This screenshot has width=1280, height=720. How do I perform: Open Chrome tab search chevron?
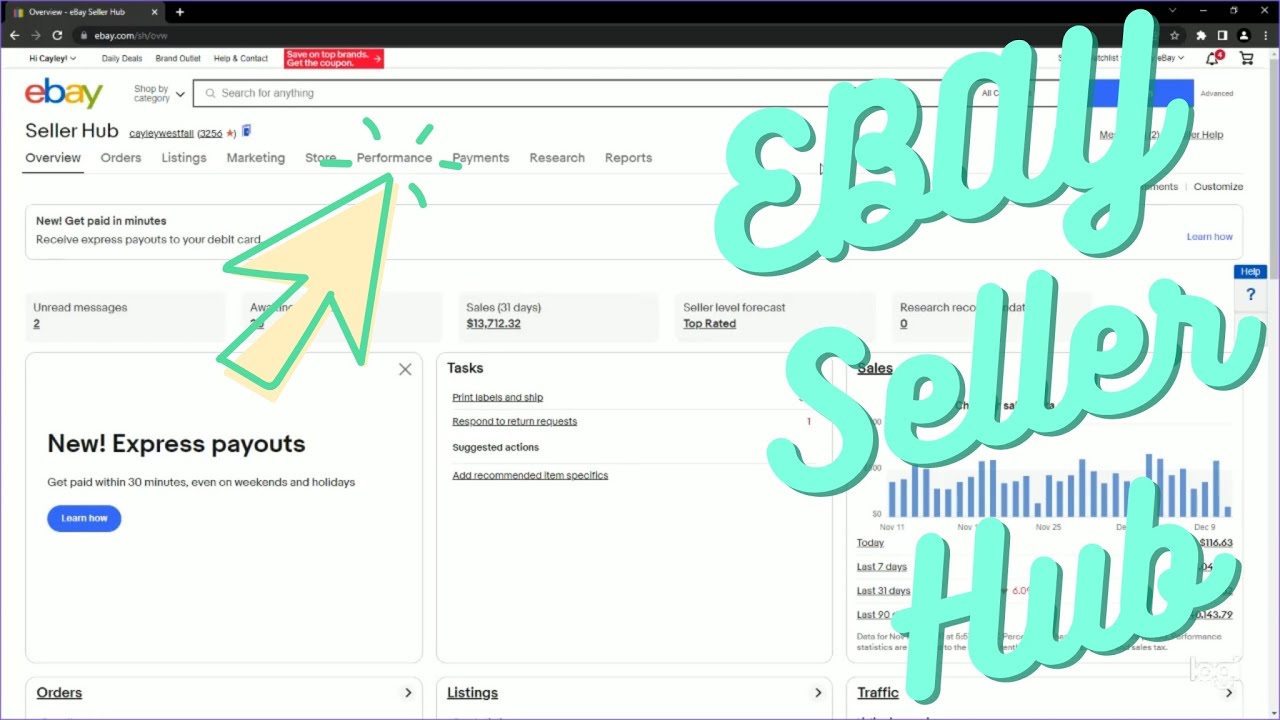pos(1173,11)
